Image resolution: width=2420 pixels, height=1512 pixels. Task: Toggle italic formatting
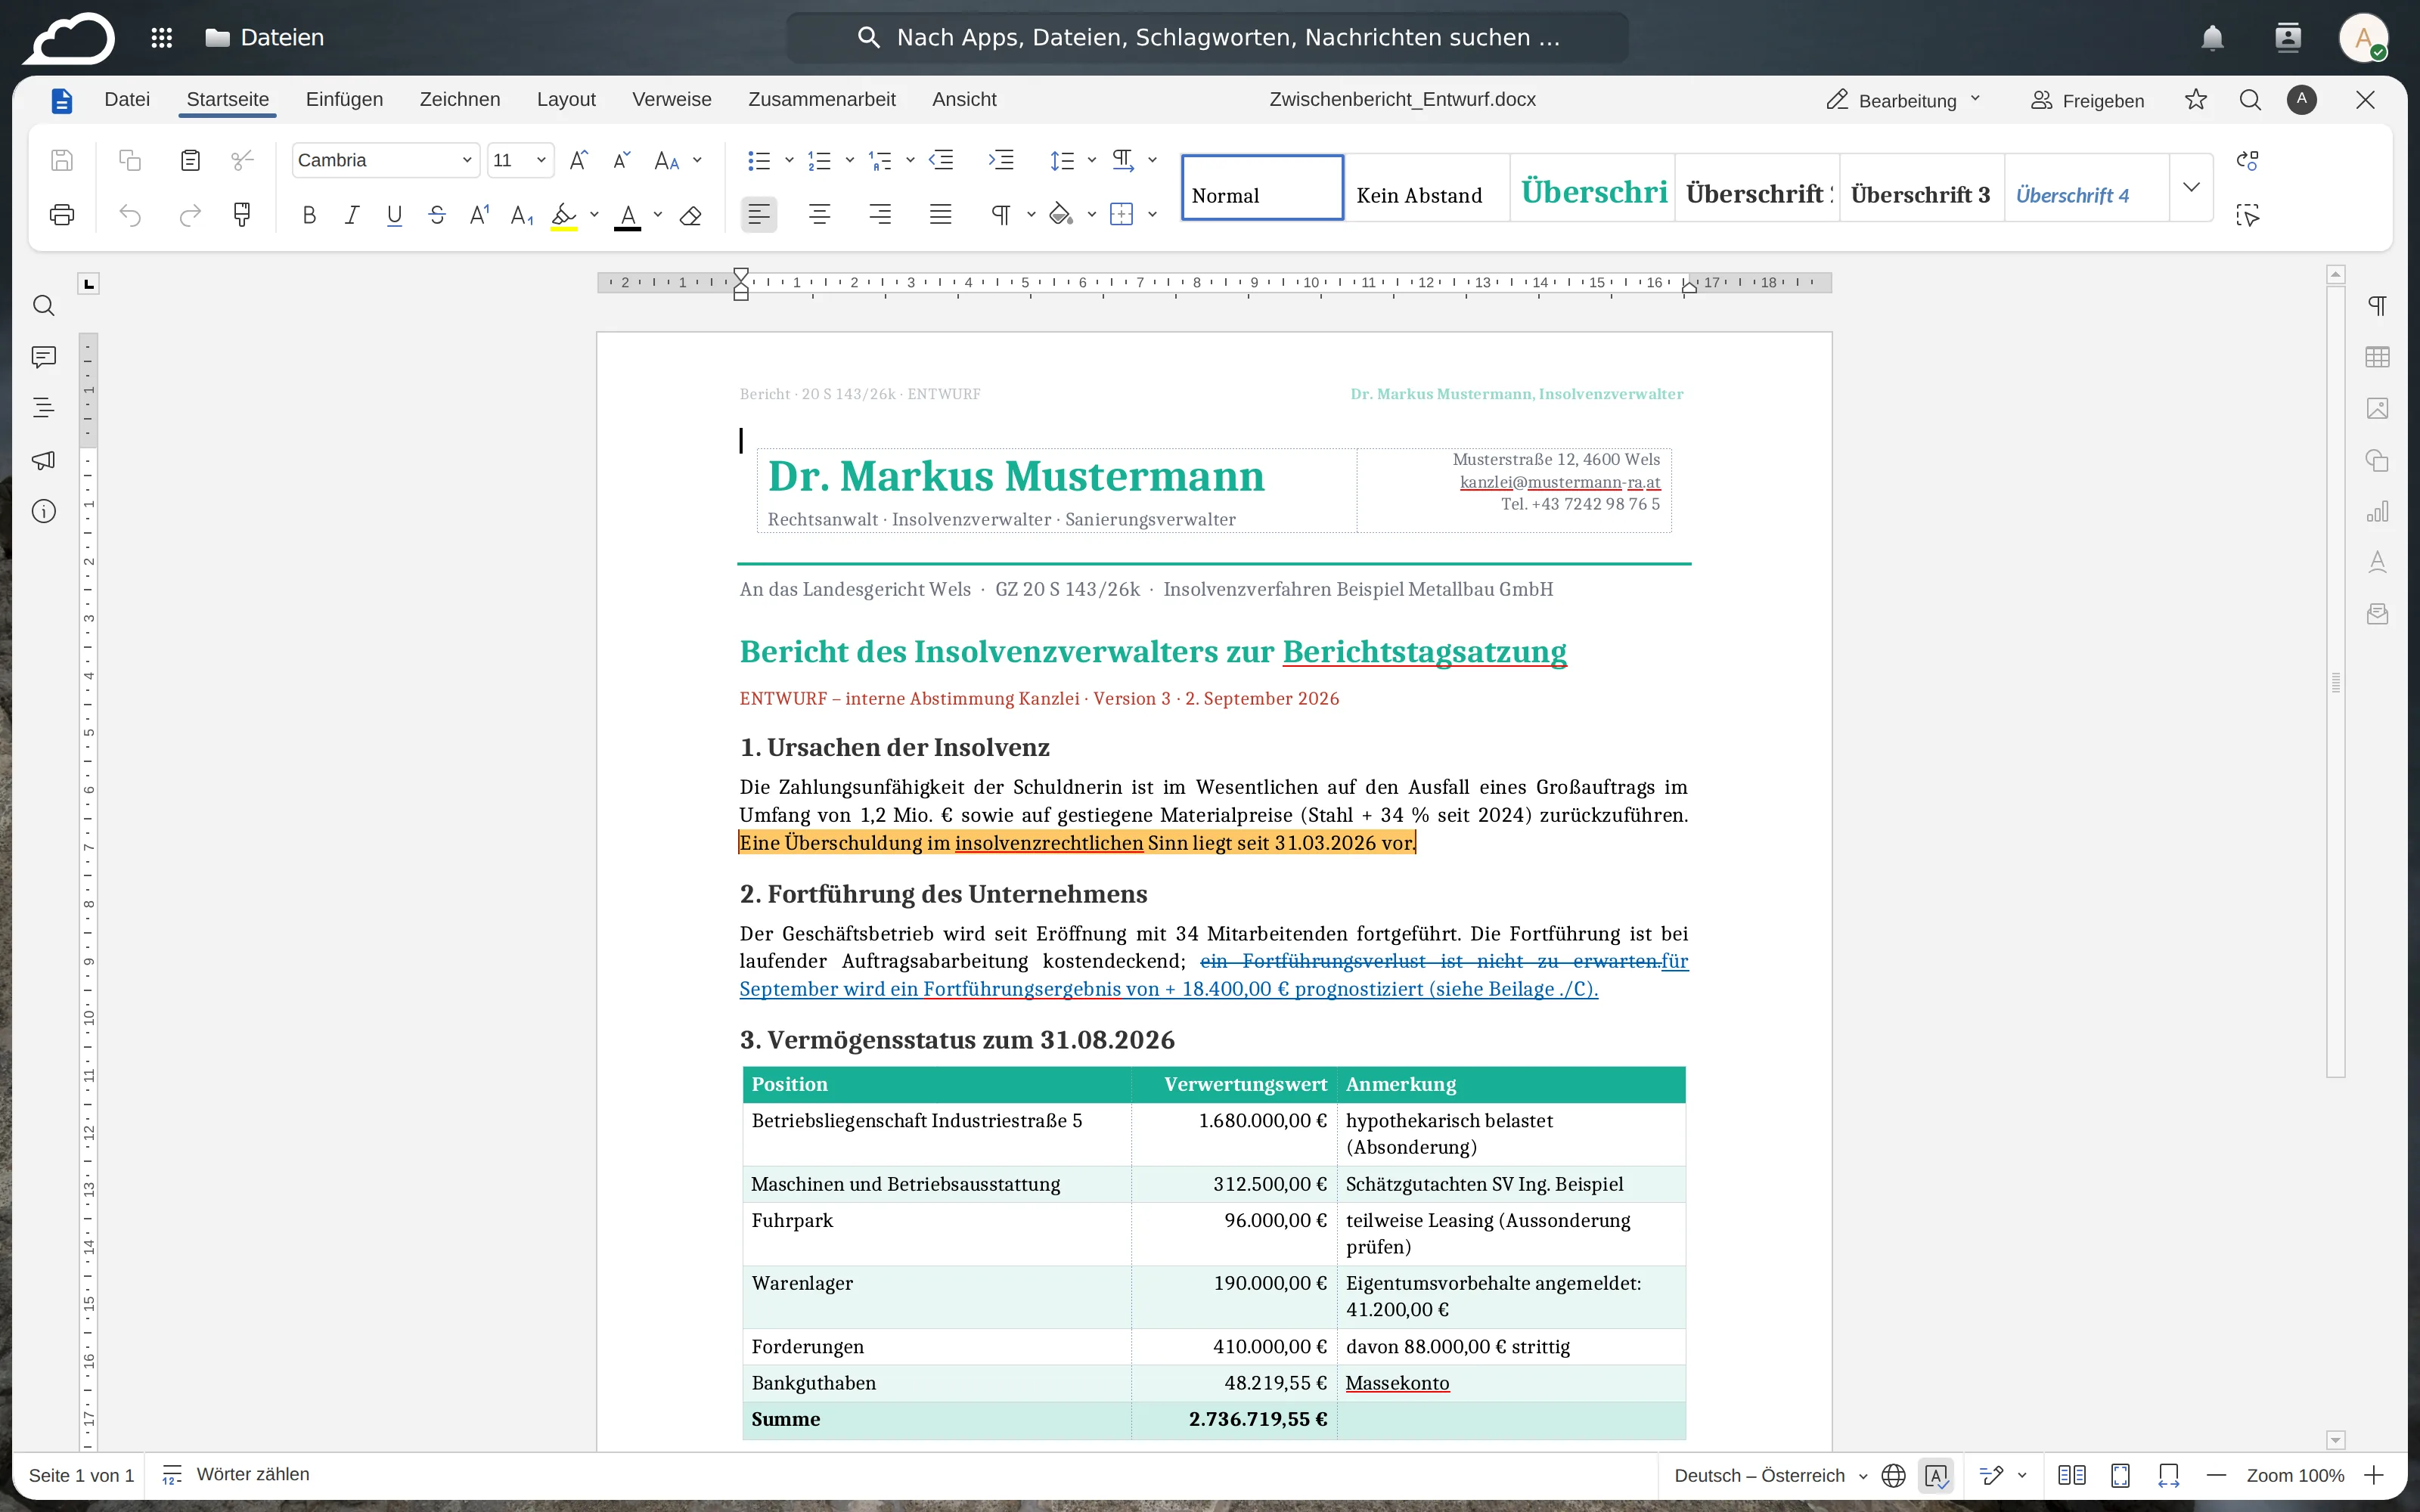tap(352, 215)
